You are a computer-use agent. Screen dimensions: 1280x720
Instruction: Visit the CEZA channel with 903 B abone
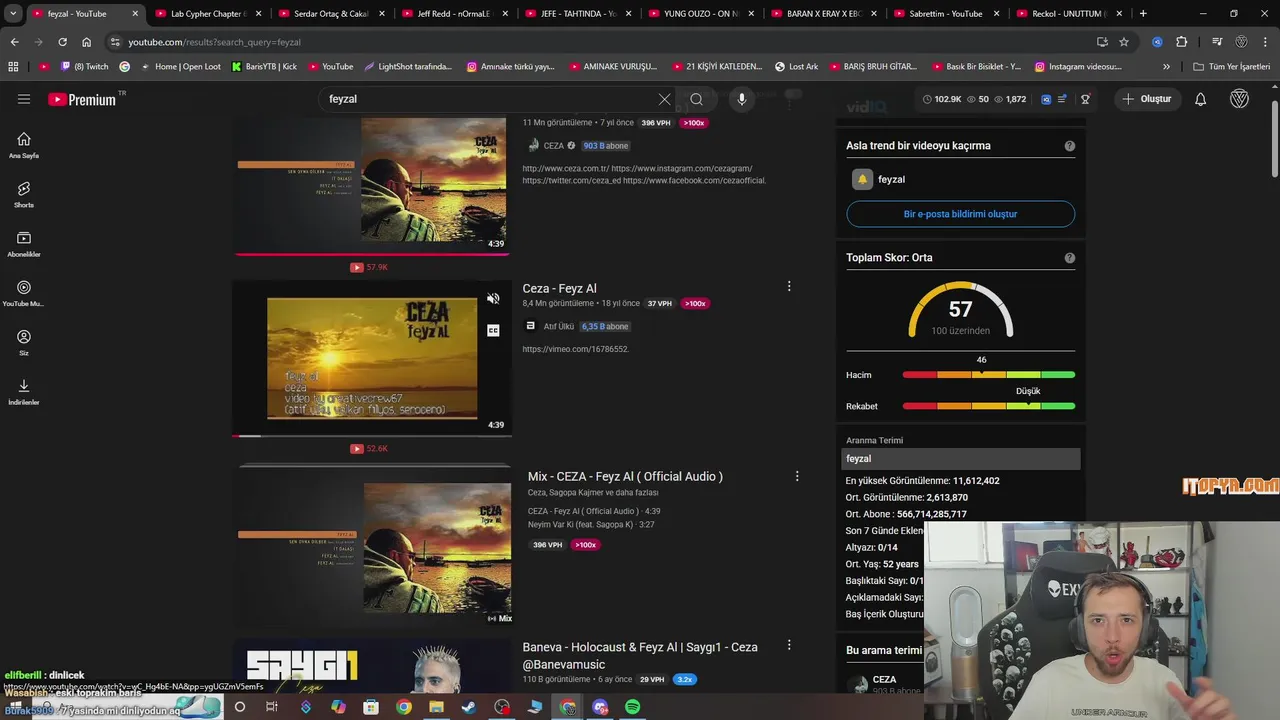tap(553, 145)
